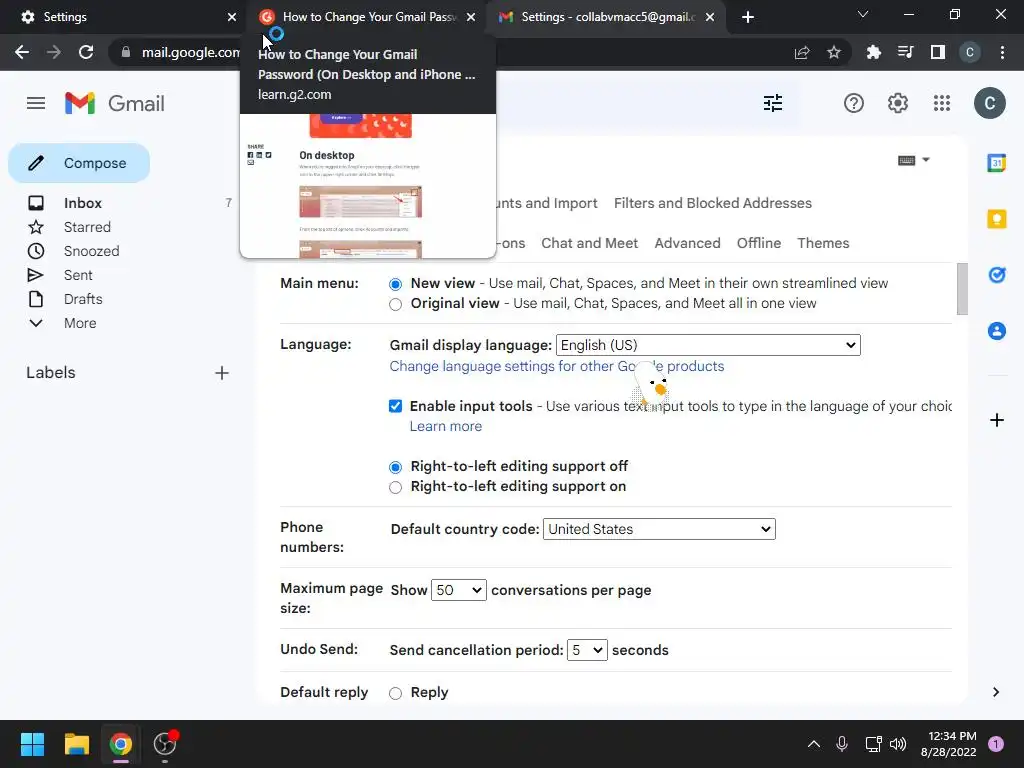Bookmark this tab with the star
This screenshot has height=768, width=1024.
(834, 52)
